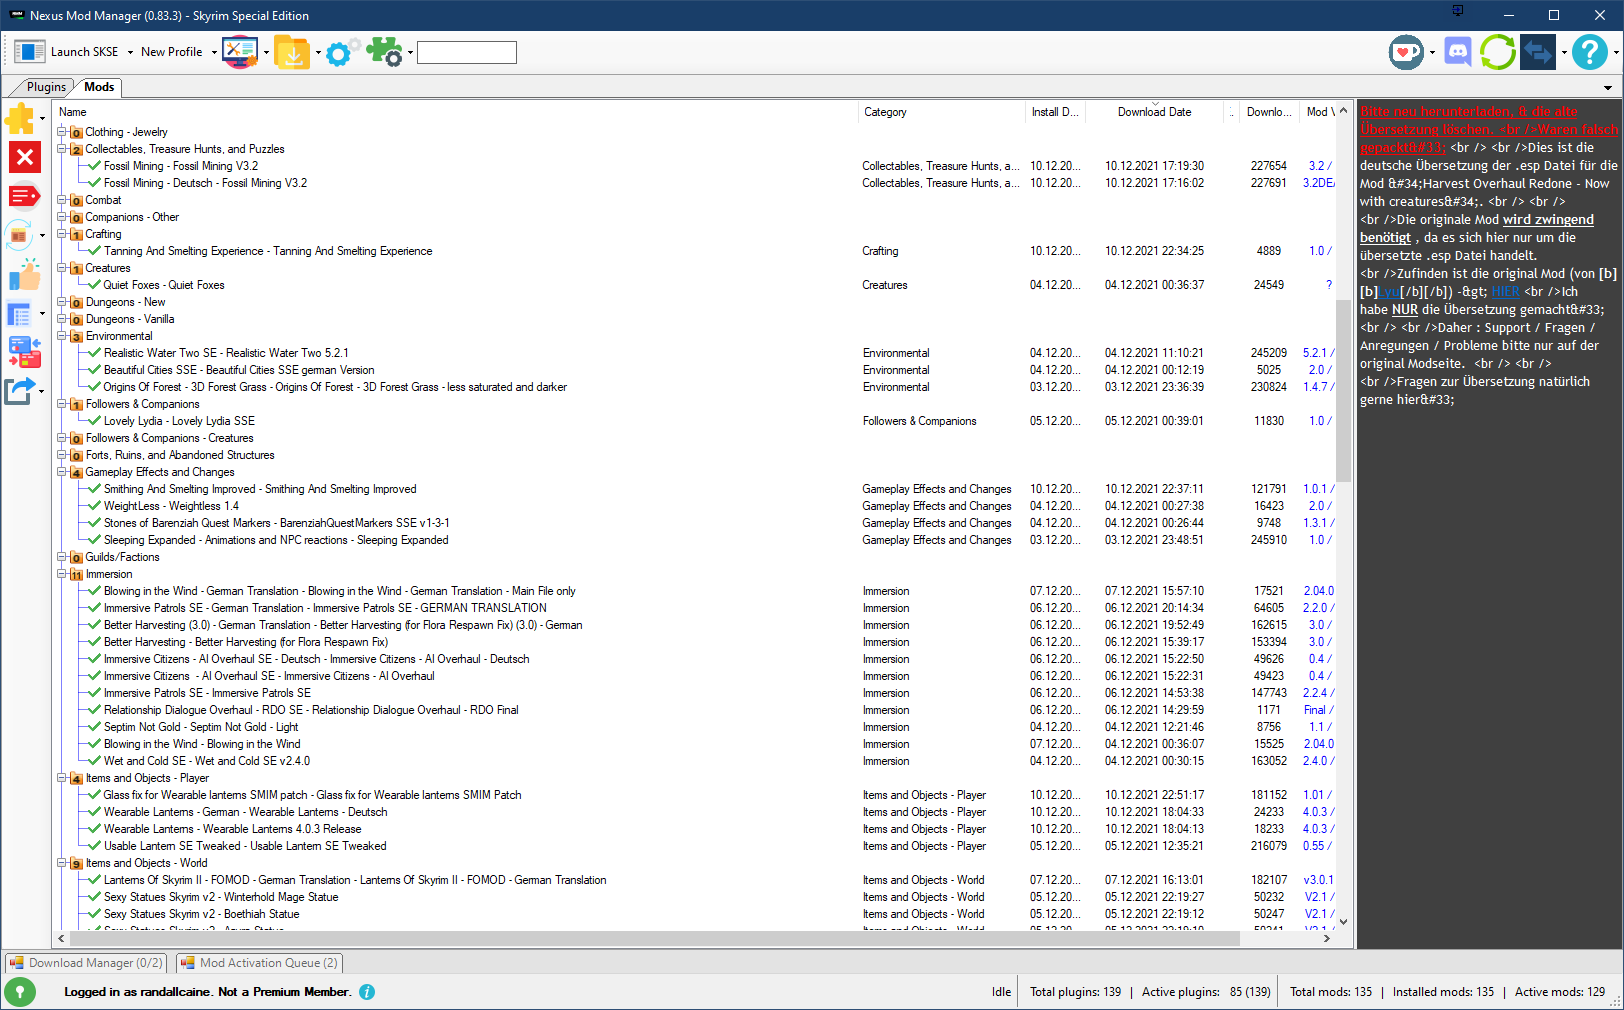Click the thumbs-up endorse mod icon

coord(24,275)
